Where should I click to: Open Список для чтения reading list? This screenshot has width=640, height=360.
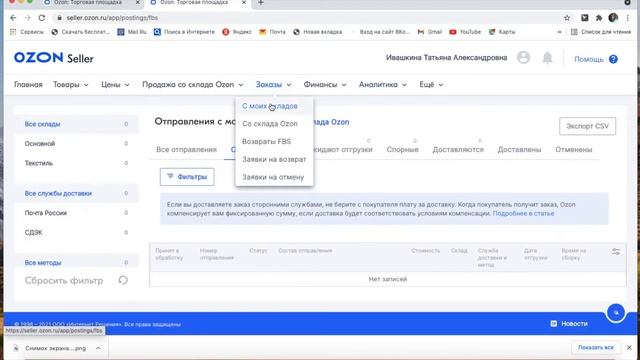click(x=601, y=32)
